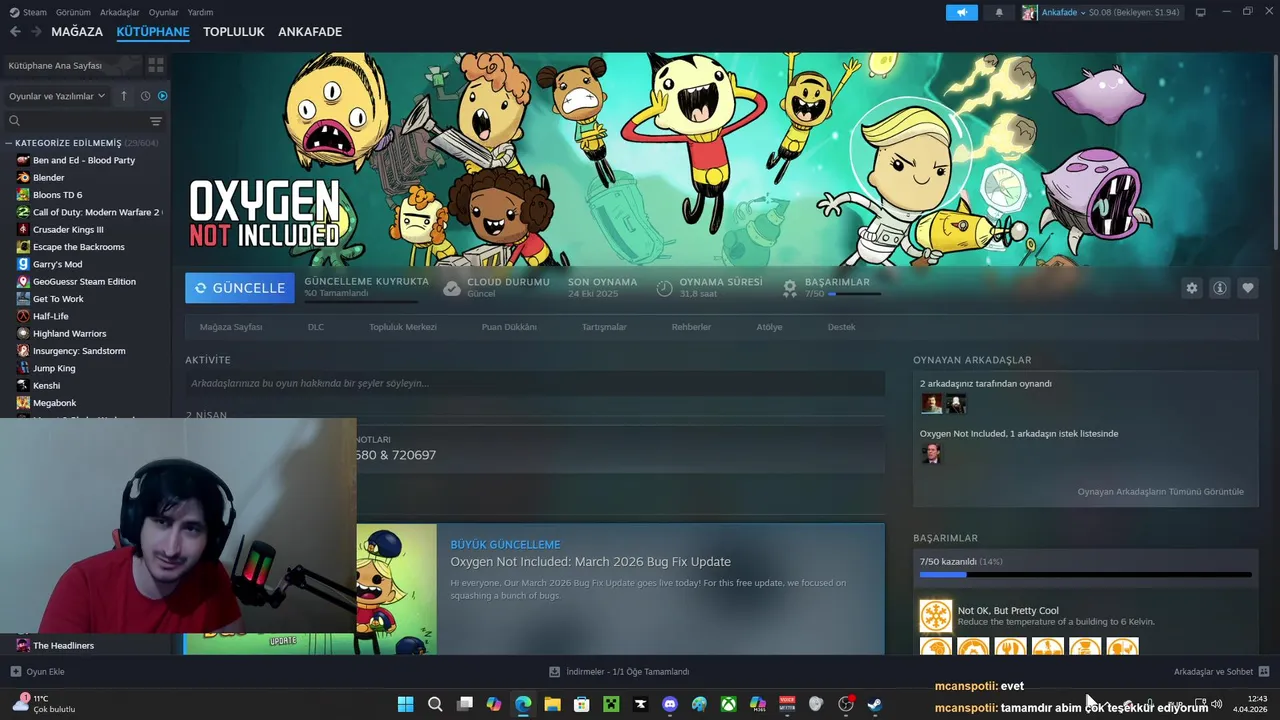This screenshot has width=1280, height=720.
Task: Click the Big Picture mode monitor icon
Action: (x=1201, y=12)
